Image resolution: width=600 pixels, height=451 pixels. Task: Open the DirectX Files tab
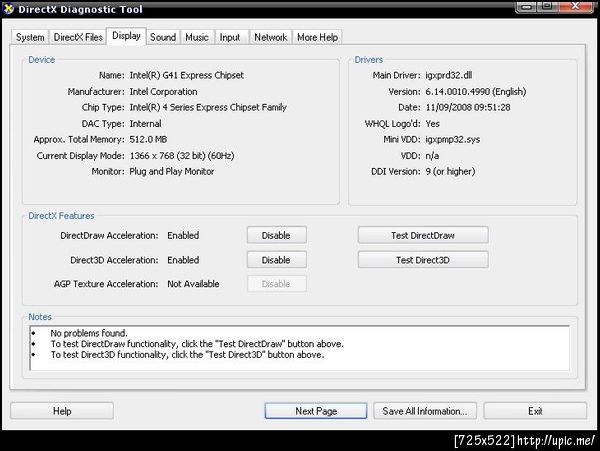click(78, 37)
